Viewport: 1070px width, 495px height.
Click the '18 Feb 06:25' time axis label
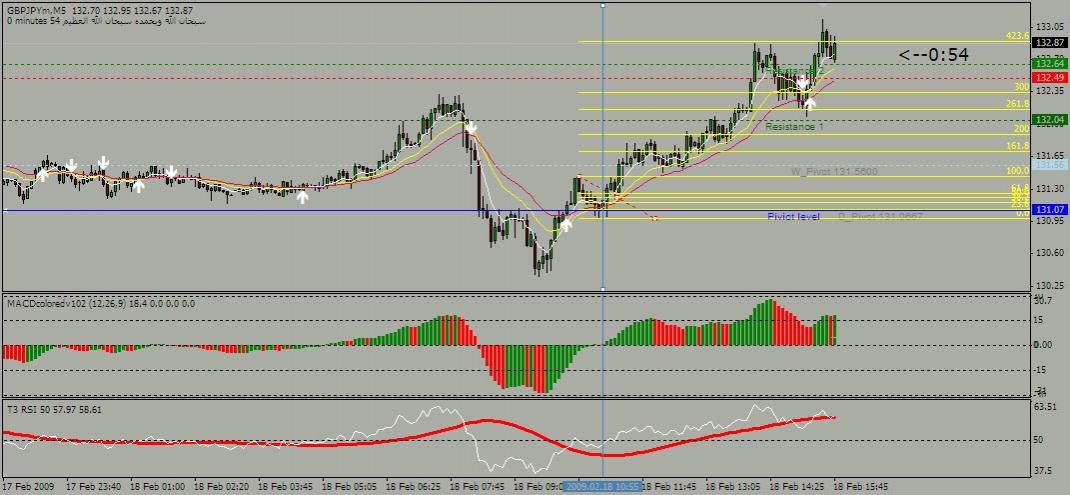pos(413,487)
